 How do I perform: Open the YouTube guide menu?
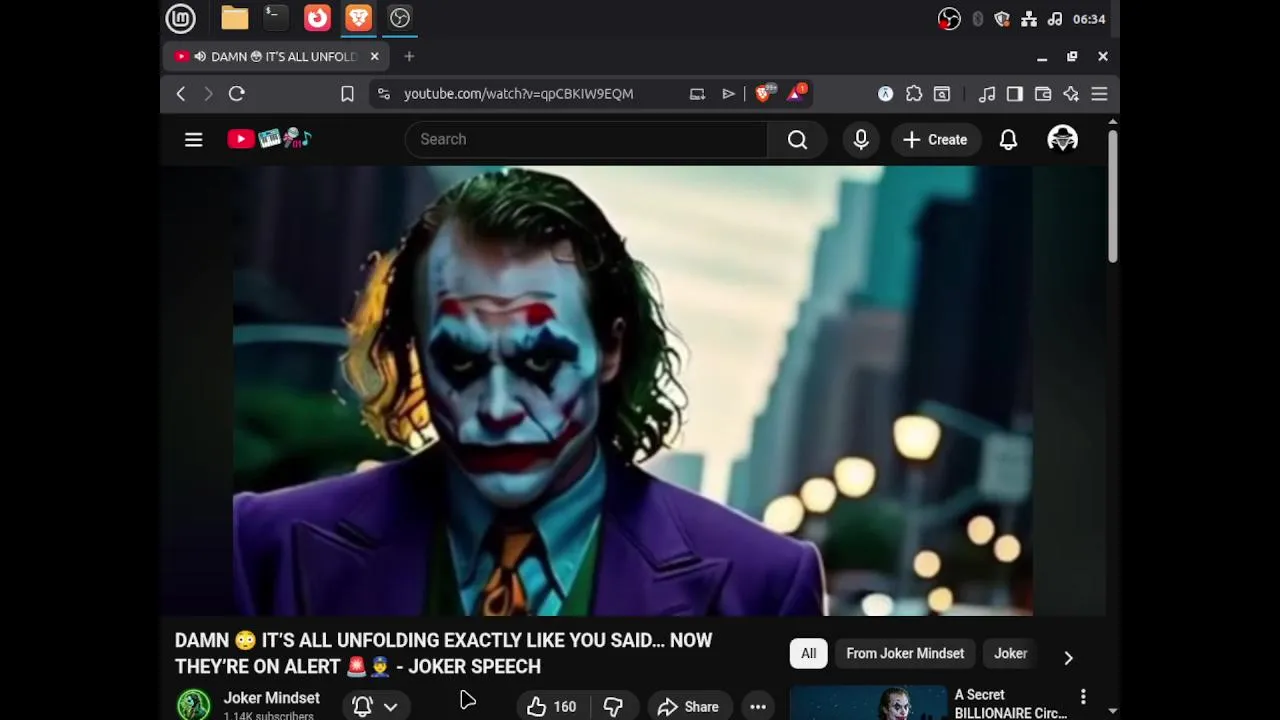click(194, 140)
